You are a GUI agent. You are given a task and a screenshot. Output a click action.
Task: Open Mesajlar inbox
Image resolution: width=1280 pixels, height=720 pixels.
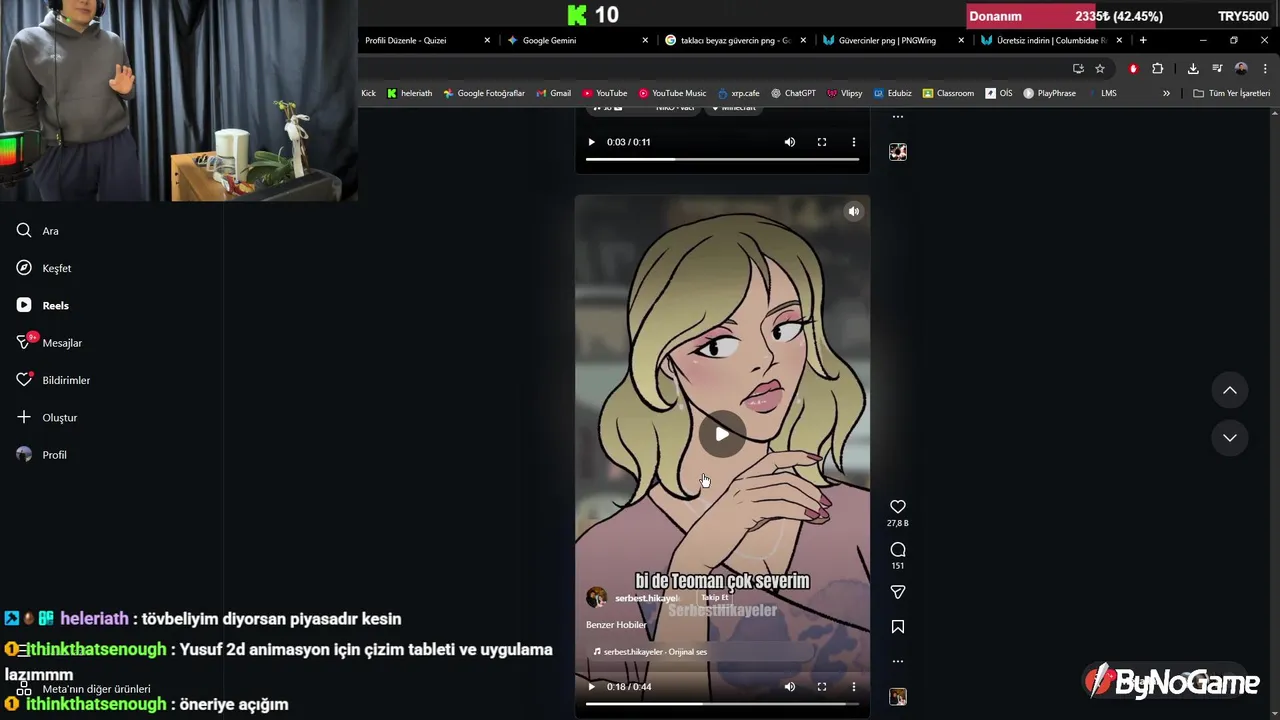(49, 343)
